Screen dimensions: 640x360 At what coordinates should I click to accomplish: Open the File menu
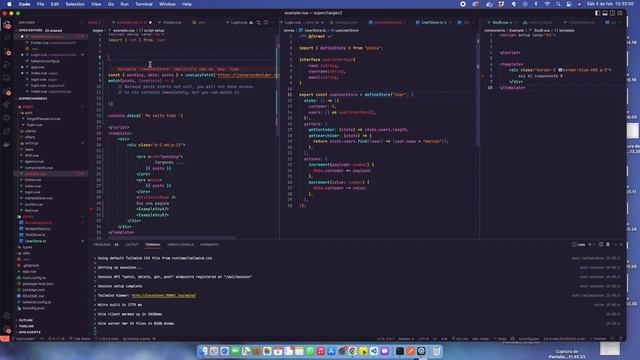click(40, 4)
